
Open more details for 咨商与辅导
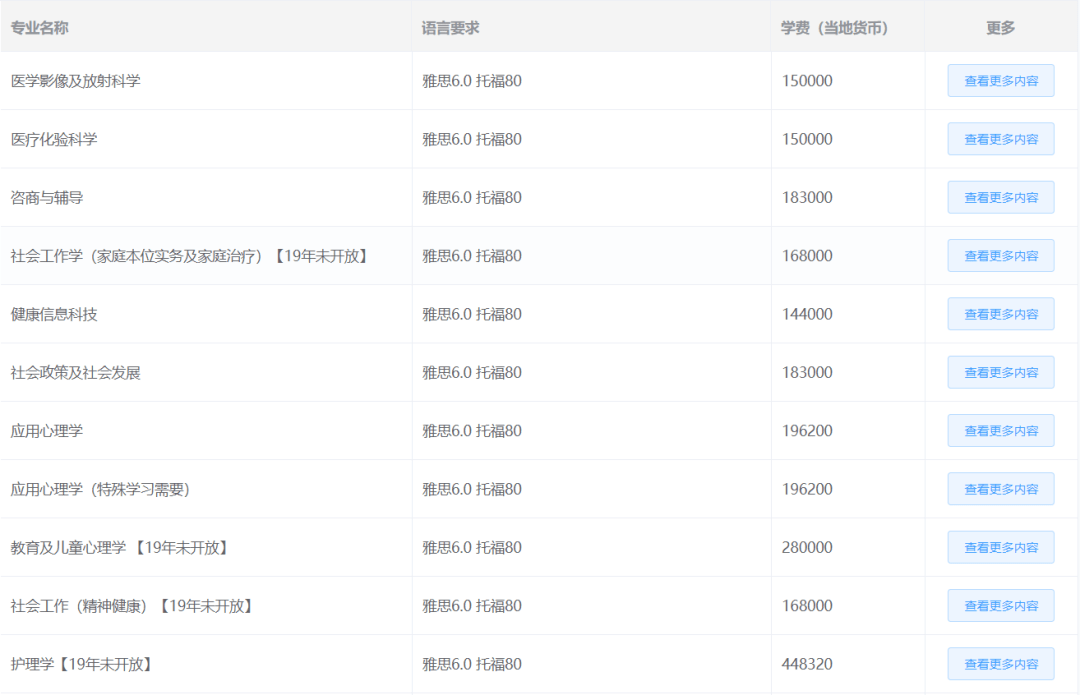coord(1000,198)
